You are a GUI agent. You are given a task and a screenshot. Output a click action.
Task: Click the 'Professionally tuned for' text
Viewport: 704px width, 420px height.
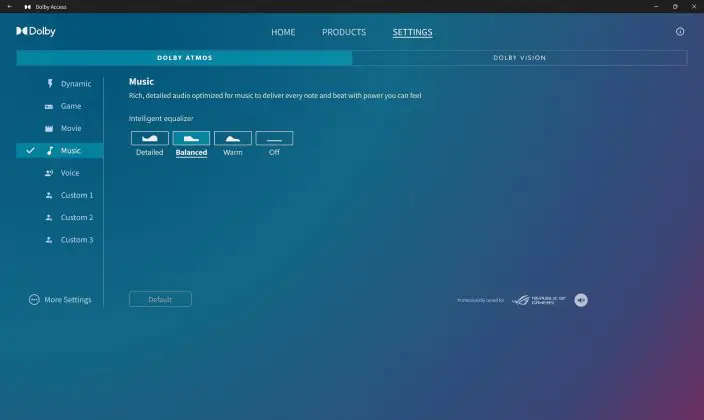(x=480, y=300)
